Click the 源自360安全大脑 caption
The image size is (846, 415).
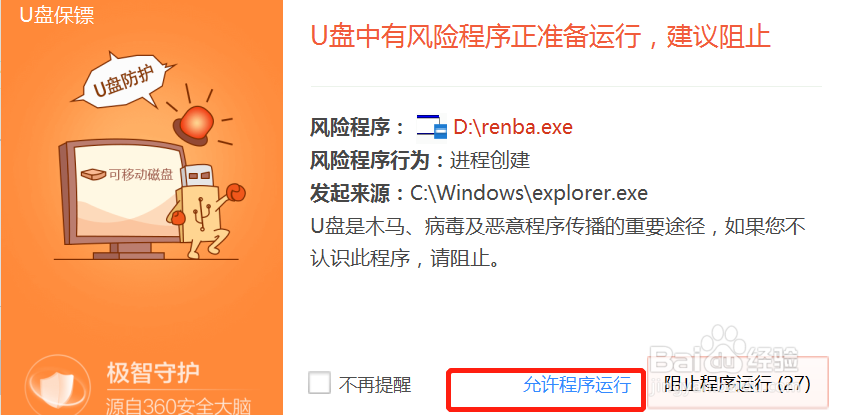click(x=178, y=406)
